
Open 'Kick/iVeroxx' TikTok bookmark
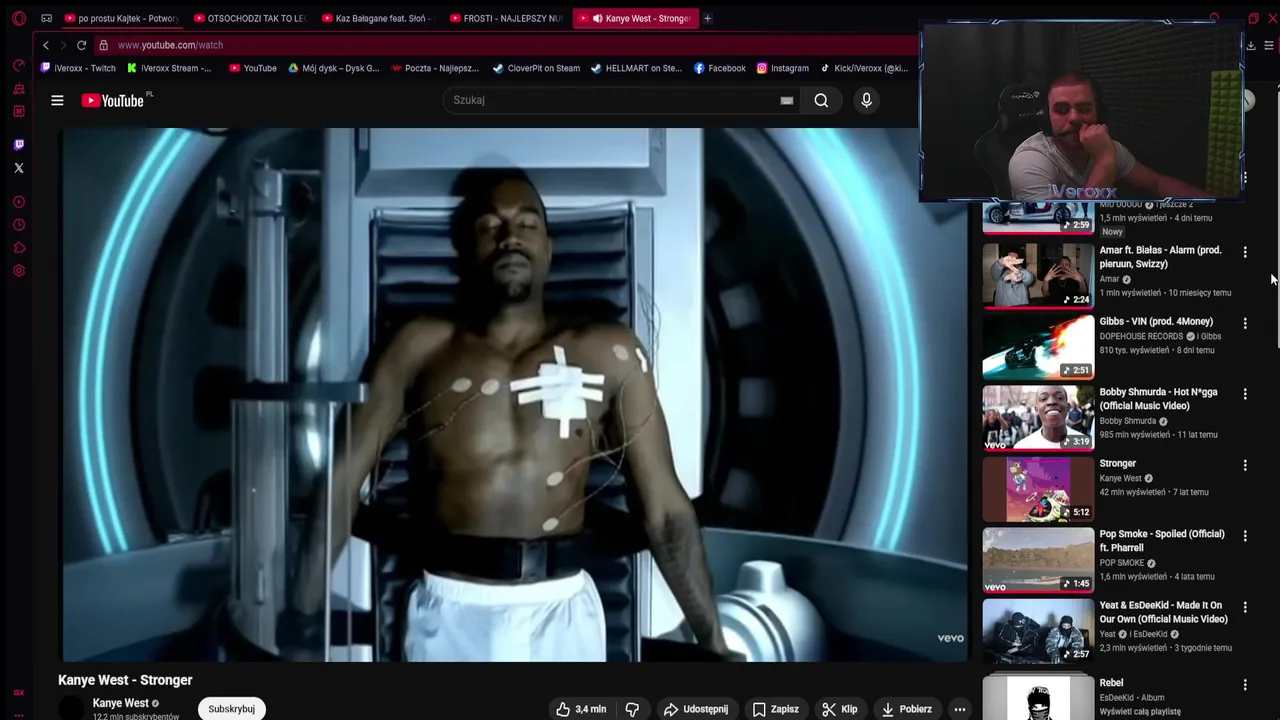point(864,68)
